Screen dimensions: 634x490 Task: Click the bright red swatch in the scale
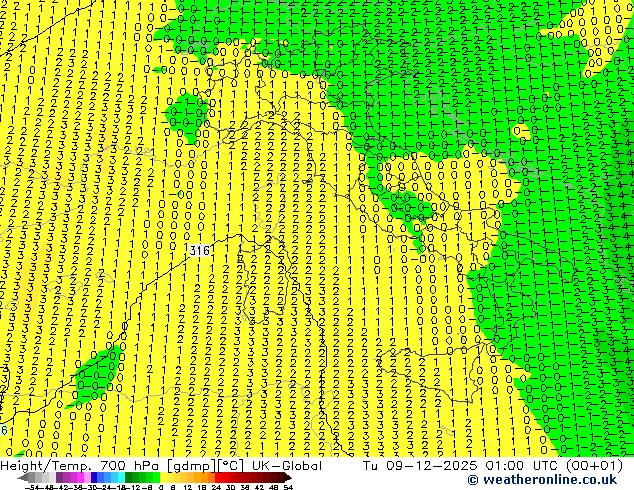click(x=218, y=478)
